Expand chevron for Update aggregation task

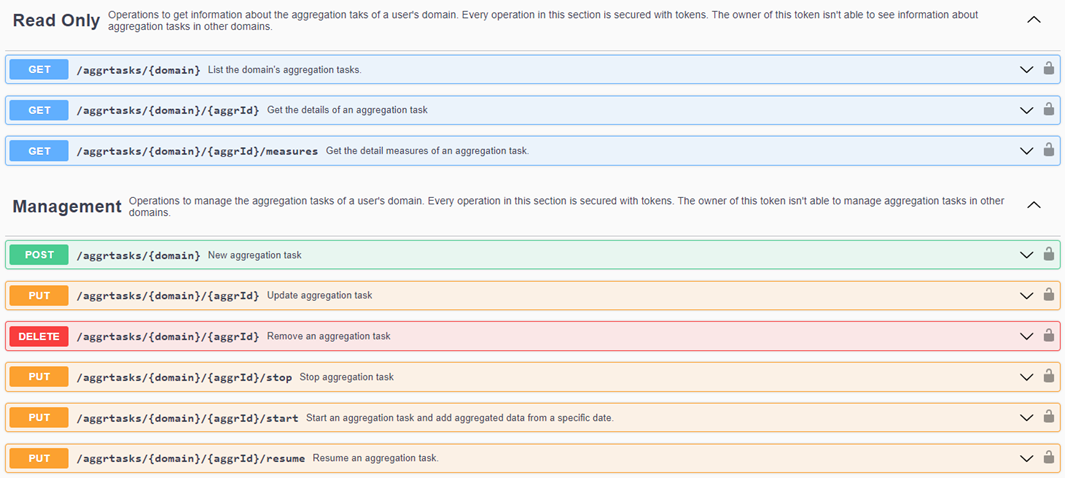coord(1027,296)
